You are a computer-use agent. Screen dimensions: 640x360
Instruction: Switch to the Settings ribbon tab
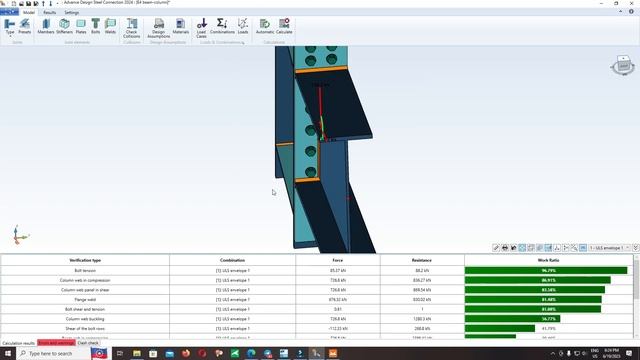(71, 13)
